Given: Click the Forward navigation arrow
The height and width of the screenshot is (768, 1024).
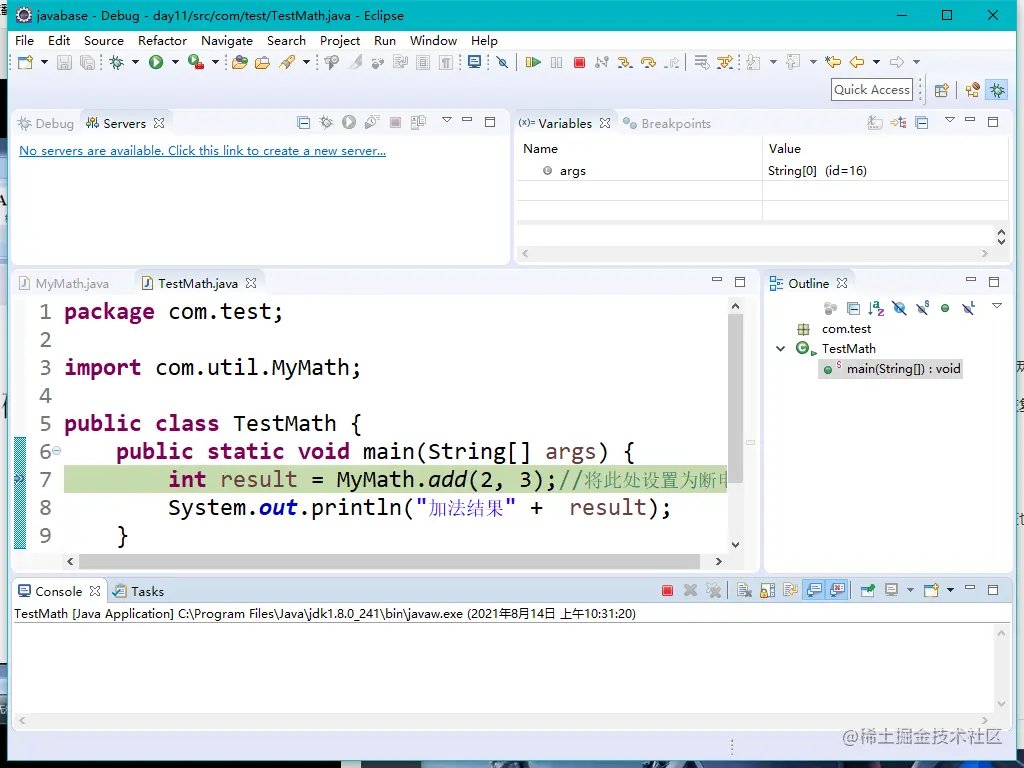Looking at the screenshot, I should [897, 62].
